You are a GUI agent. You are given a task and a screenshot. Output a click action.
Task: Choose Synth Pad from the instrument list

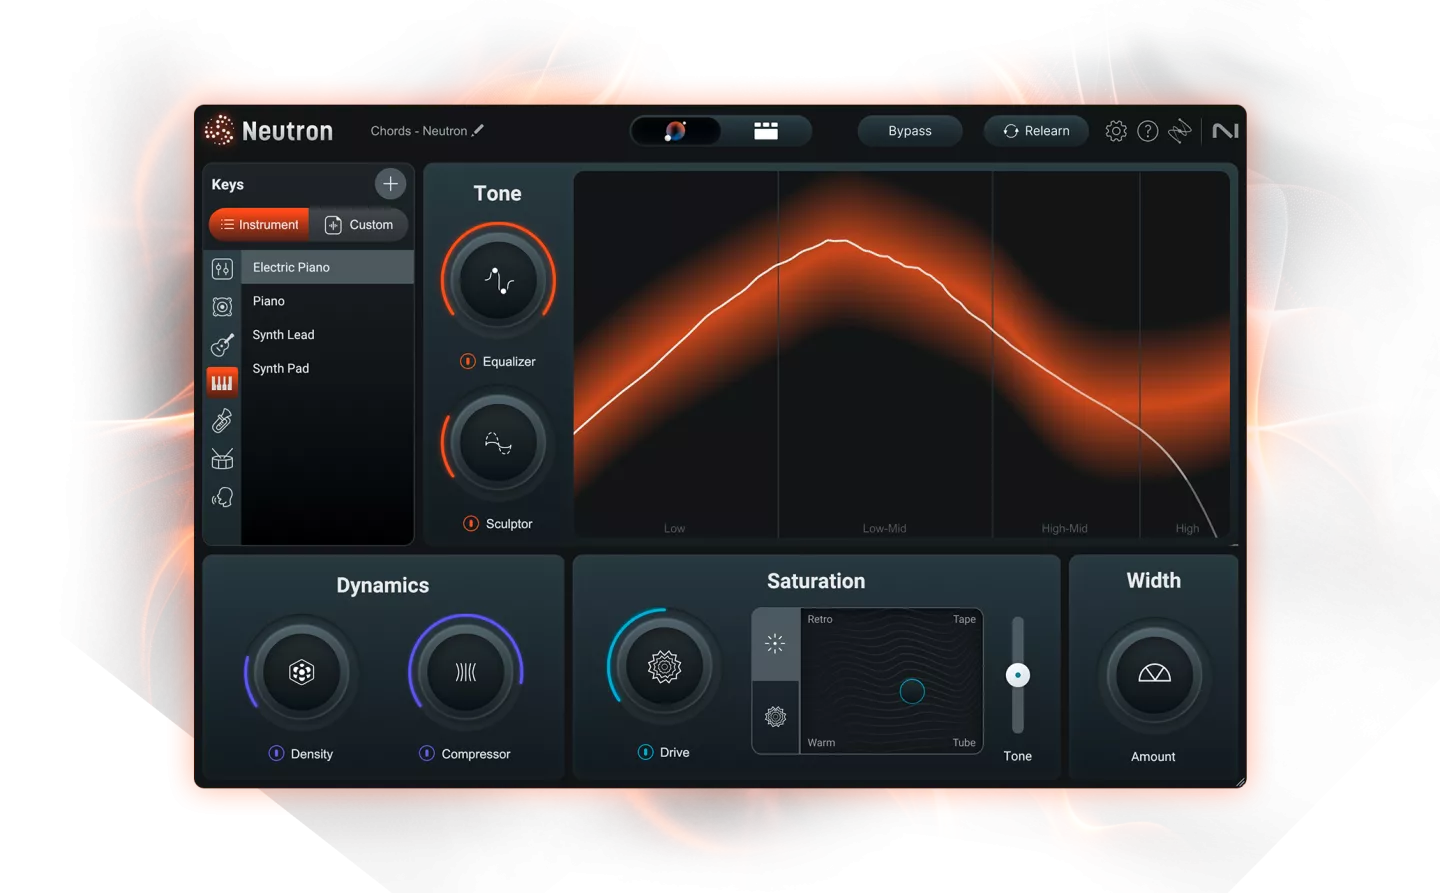(x=281, y=368)
